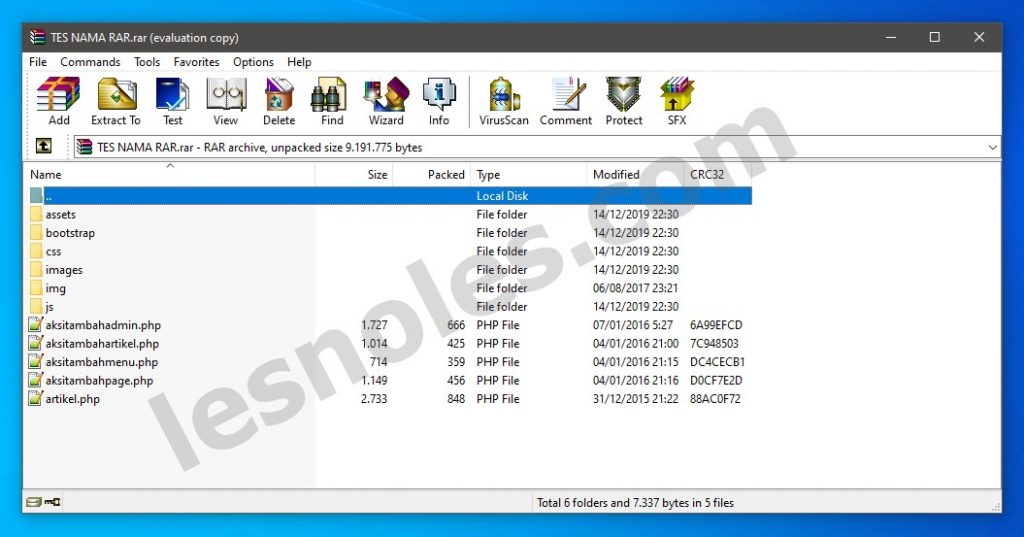The height and width of the screenshot is (537, 1024).
Task: Click the artikel.php file icon
Action: coord(35,399)
